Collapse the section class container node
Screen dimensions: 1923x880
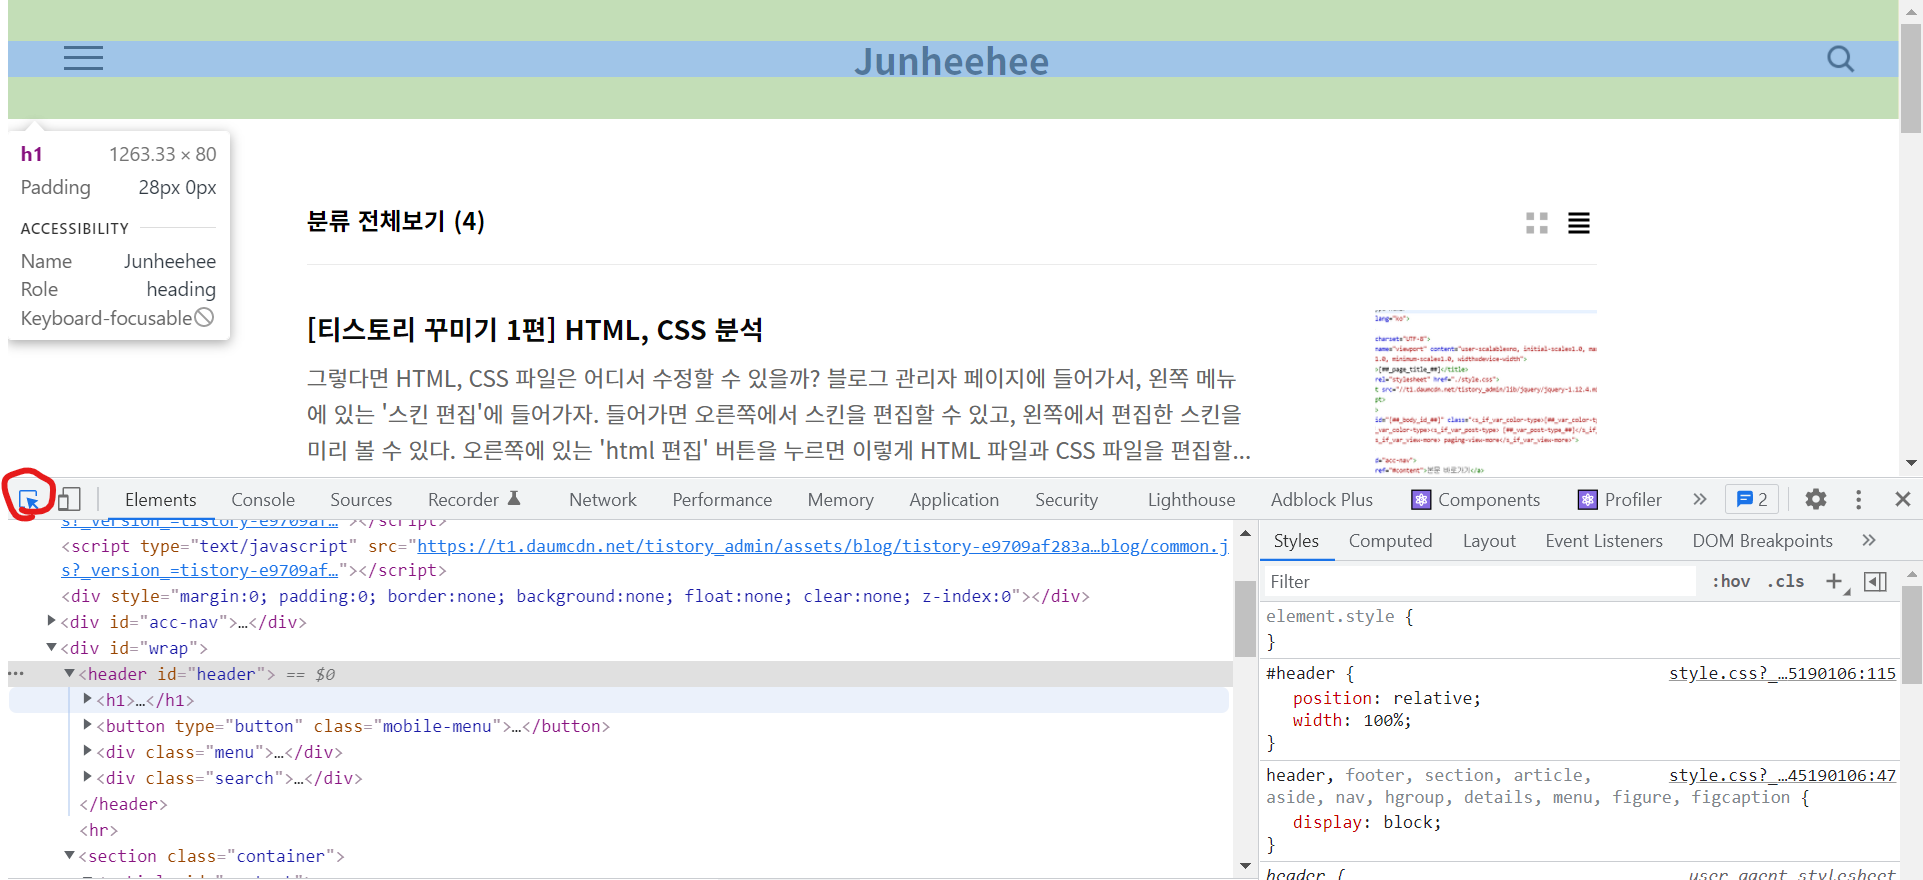coord(69,855)
